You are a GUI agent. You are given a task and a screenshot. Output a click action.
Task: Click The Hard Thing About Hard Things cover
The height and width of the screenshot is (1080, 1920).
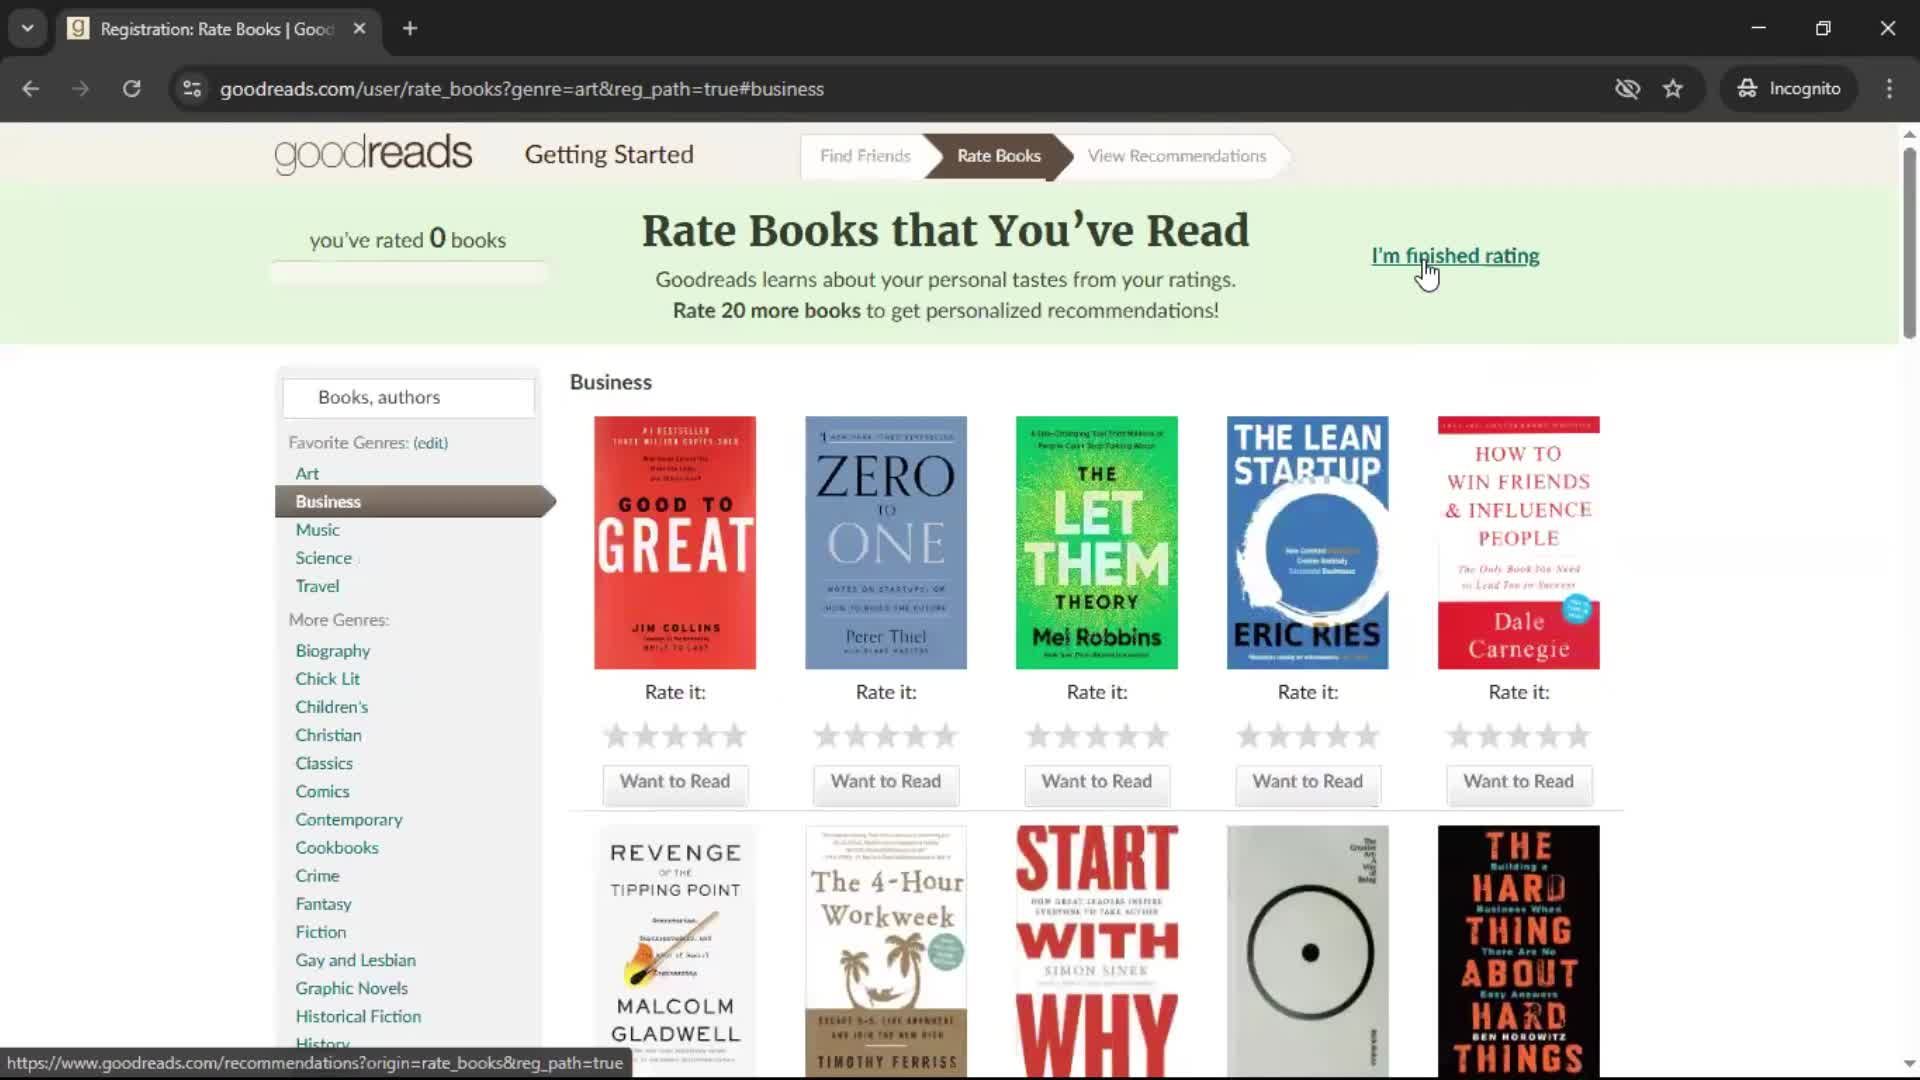[x=1519, y=951]
